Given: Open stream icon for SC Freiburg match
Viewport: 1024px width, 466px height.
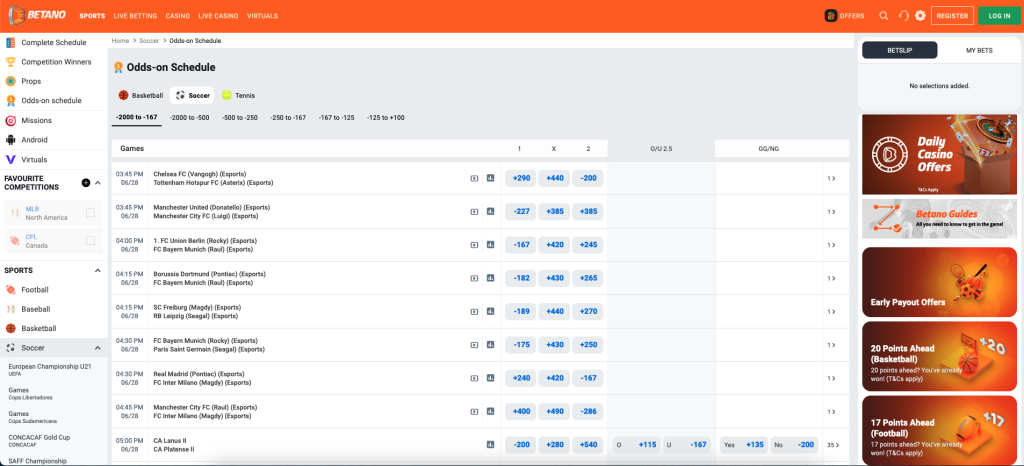Looking at the screenshot, I should tap(475, 311).
